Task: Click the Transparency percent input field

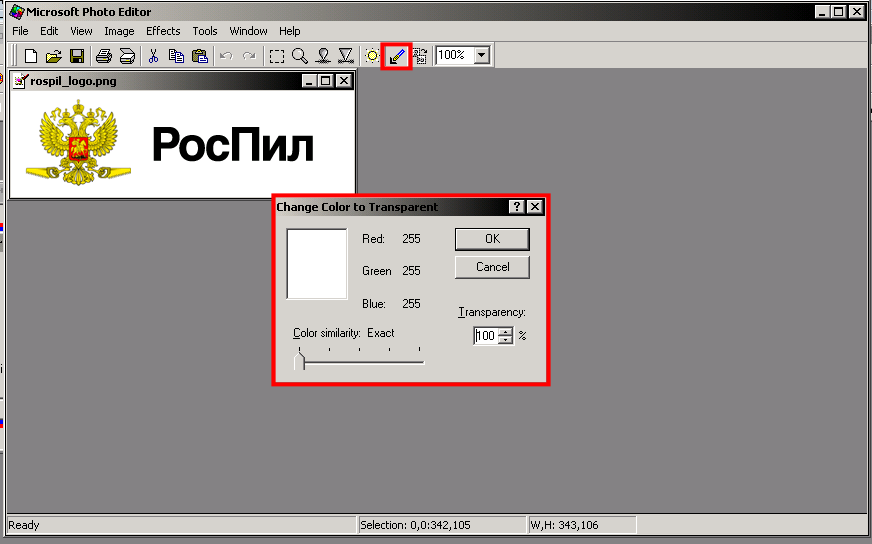Action: click(x=485, y=336)
